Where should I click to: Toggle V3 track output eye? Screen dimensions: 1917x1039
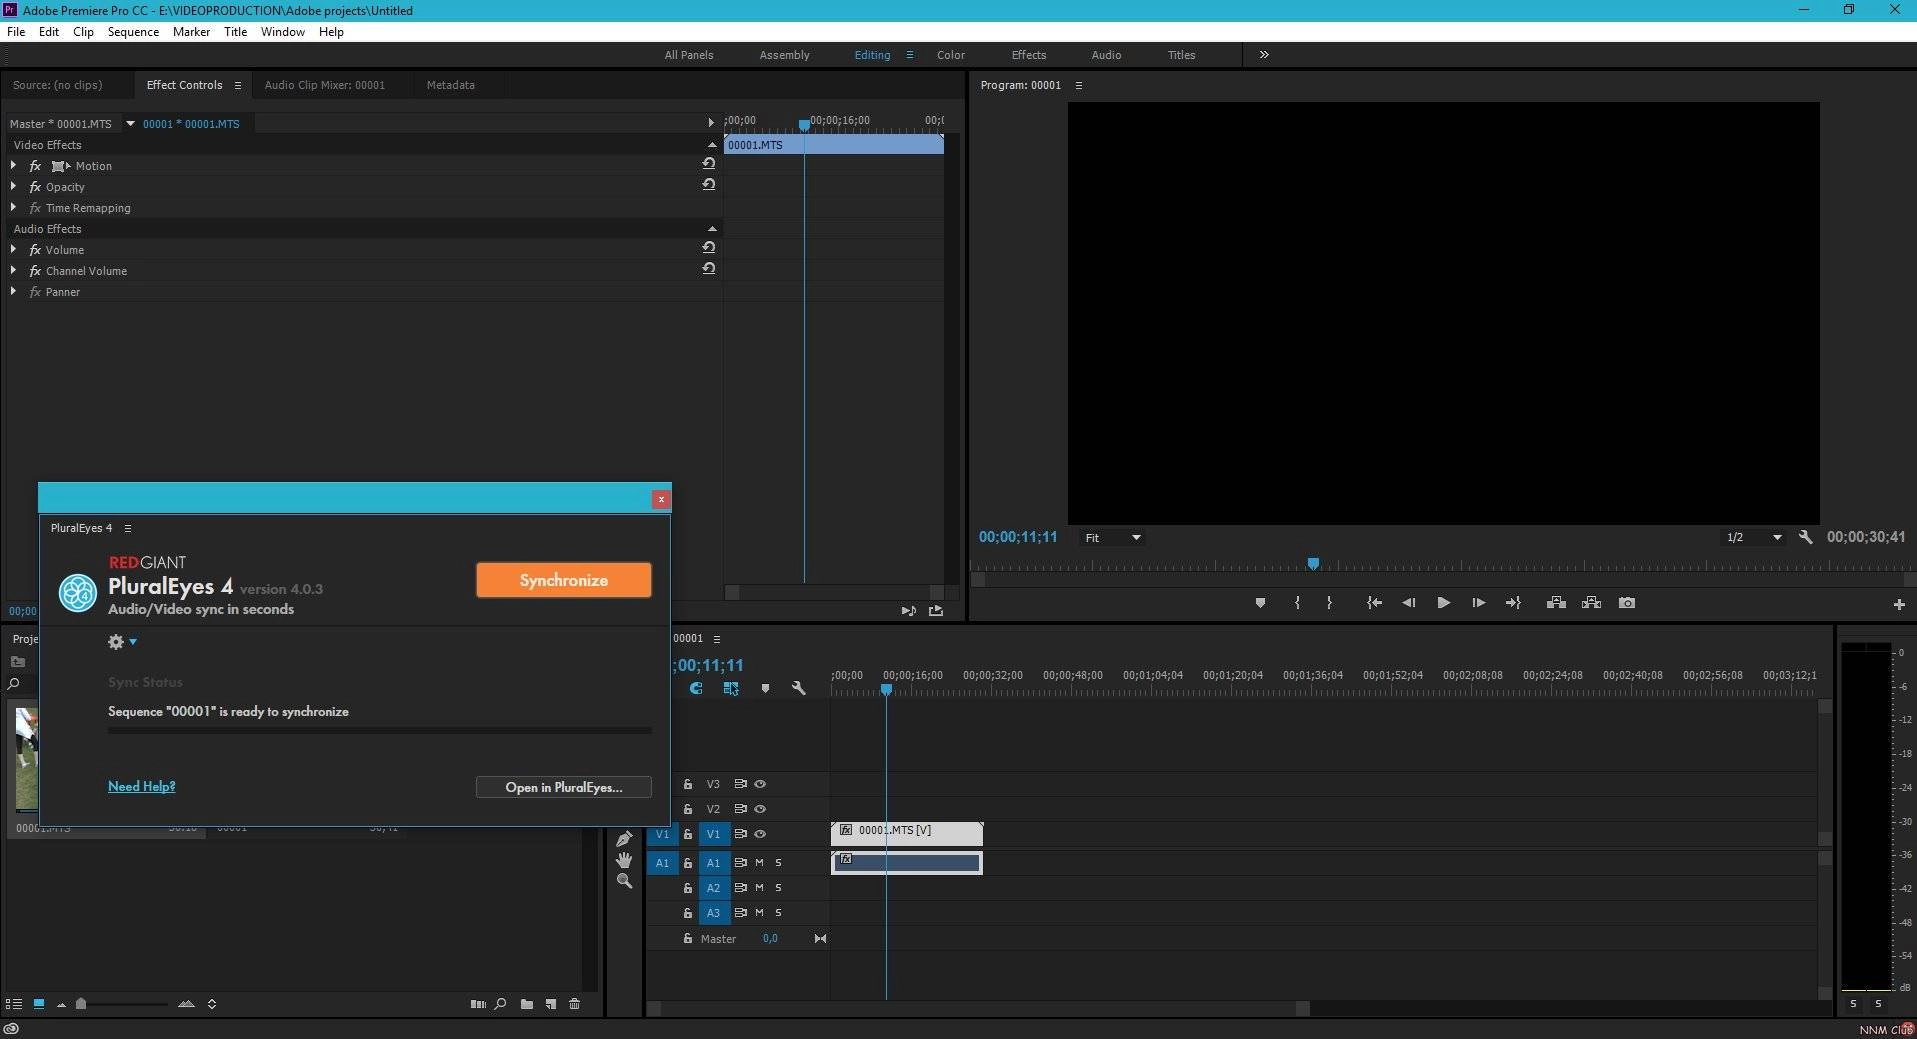(760, 784)
